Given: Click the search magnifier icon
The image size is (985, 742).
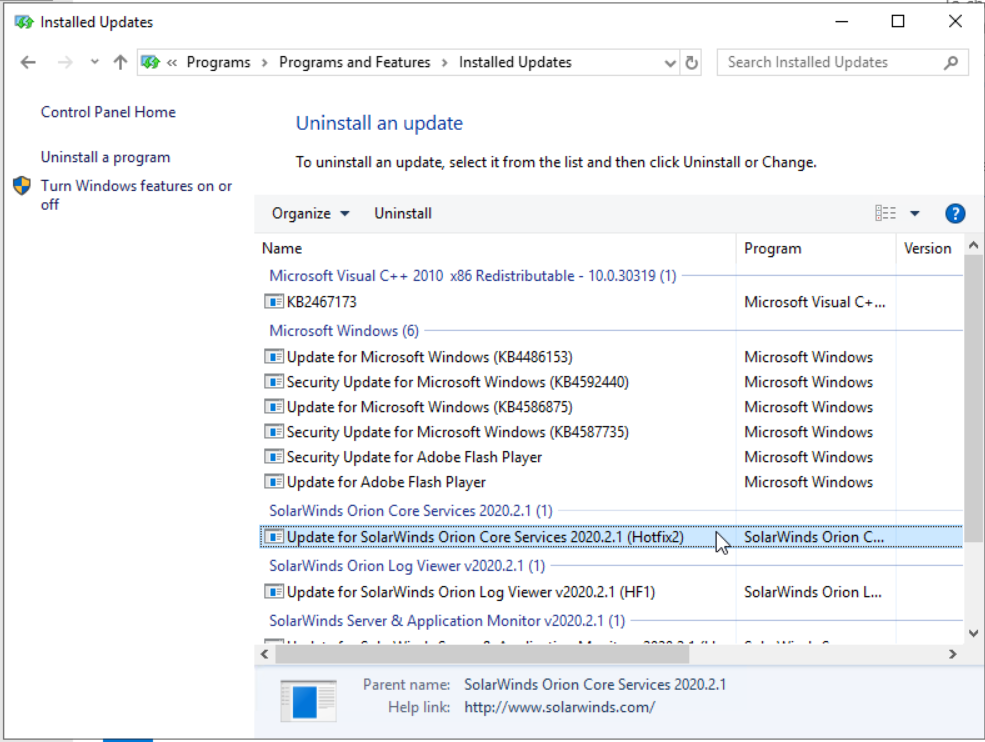Looking at the screenshot, I should [x=951, y=63].
